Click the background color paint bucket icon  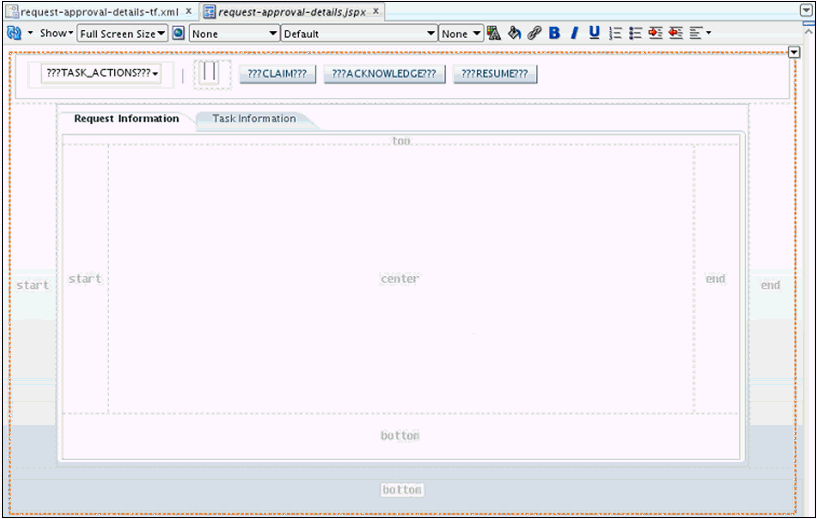[514, 33]
